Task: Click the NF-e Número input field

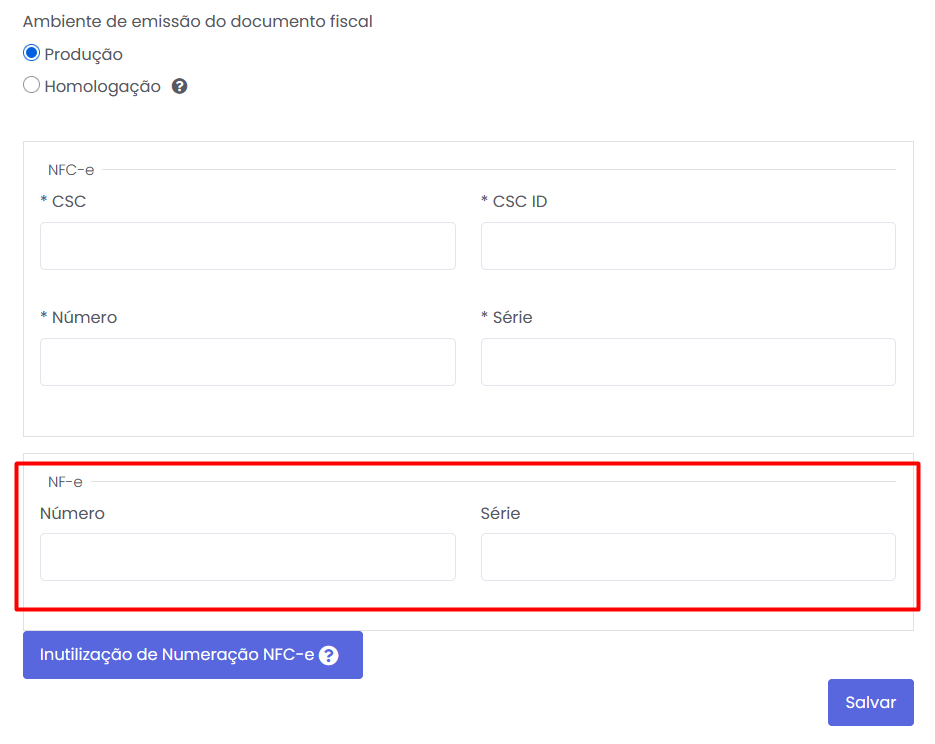Action: tap(247, 557)
